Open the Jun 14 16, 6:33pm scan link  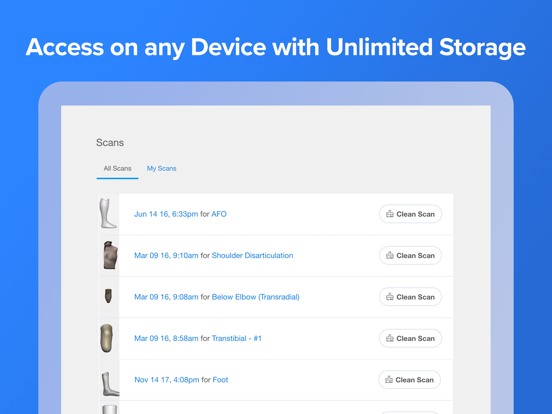[x=166, y=214]
